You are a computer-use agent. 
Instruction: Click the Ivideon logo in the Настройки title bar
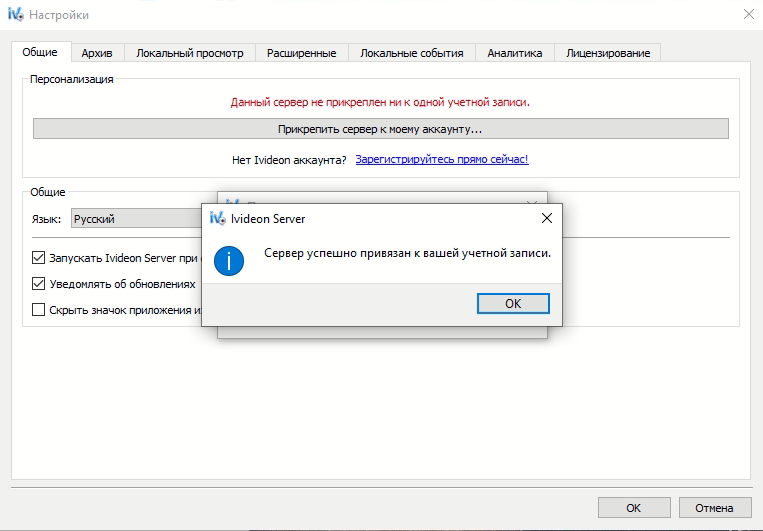(16, 15)
